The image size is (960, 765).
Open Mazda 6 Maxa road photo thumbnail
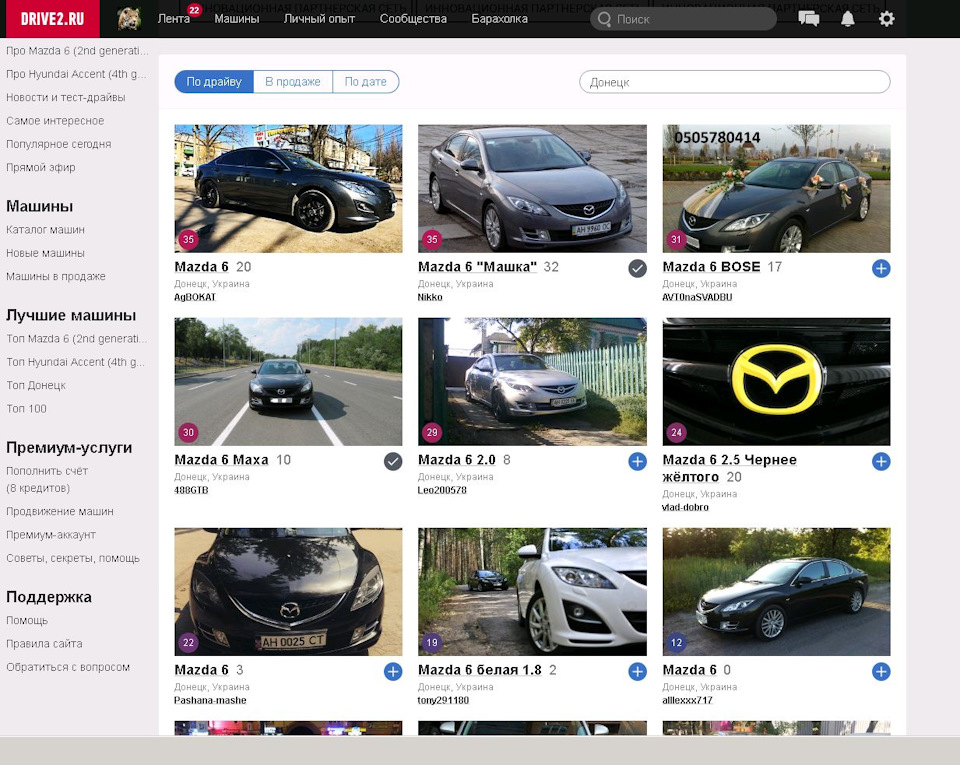point(288,381)
